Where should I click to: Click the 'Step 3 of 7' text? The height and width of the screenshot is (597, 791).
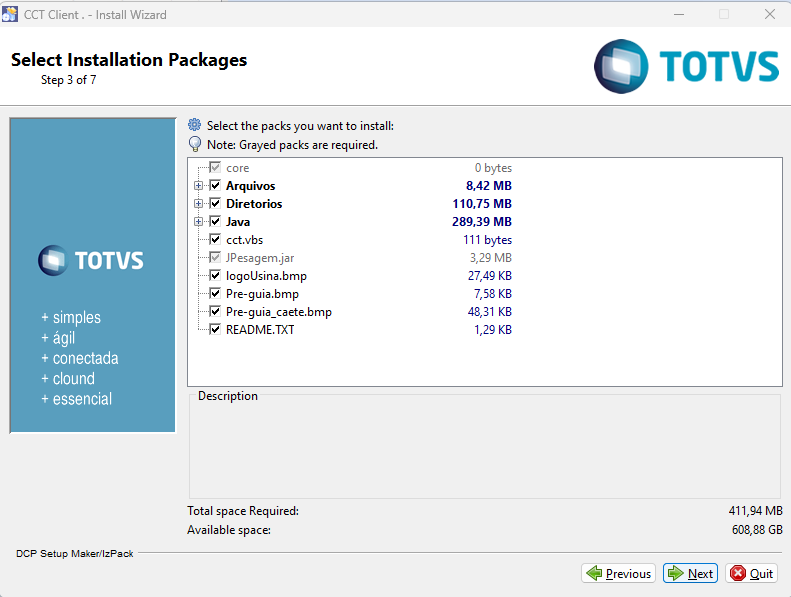click(x=69, y=80)
